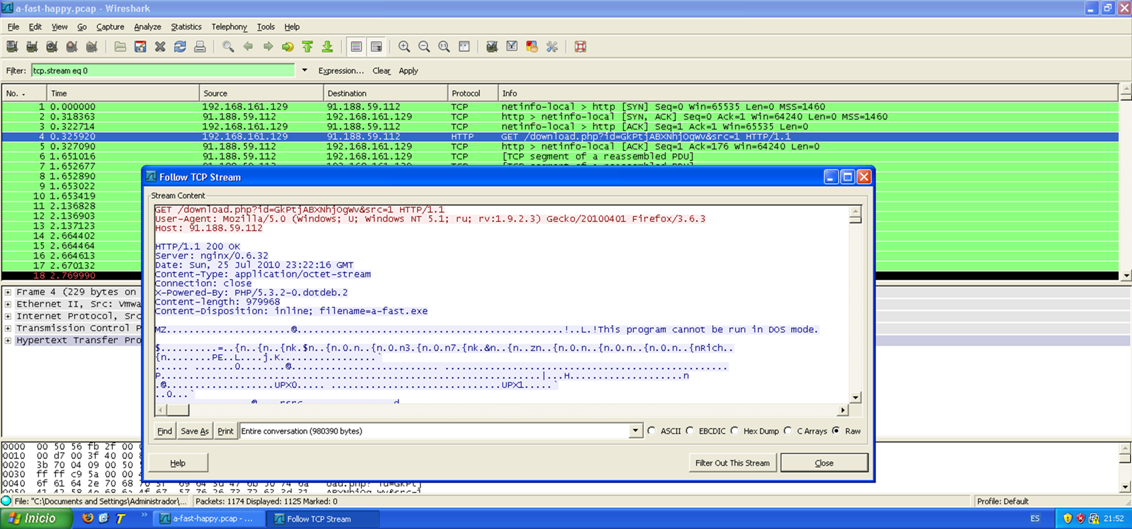The image size is (1132, 529).
Task: Click the find packet magnifier icon
Action: [x=228, y=46]
